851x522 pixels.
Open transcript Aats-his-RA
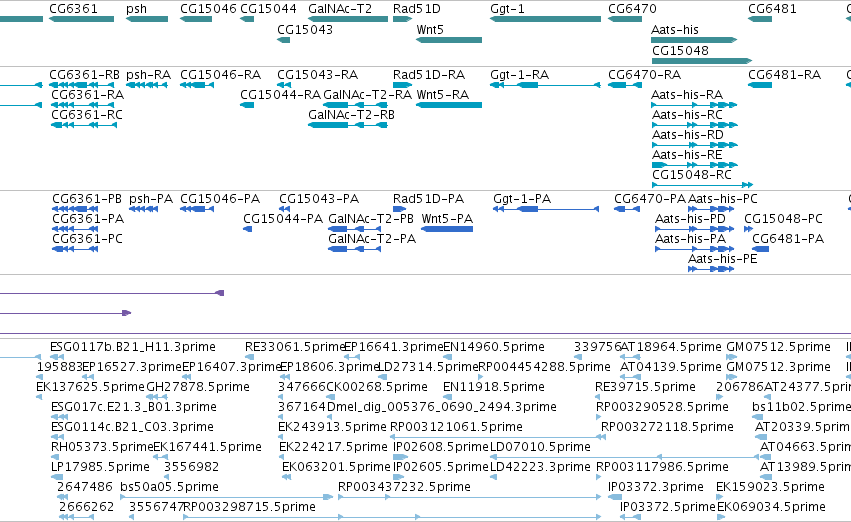click(x=687, y=94)
